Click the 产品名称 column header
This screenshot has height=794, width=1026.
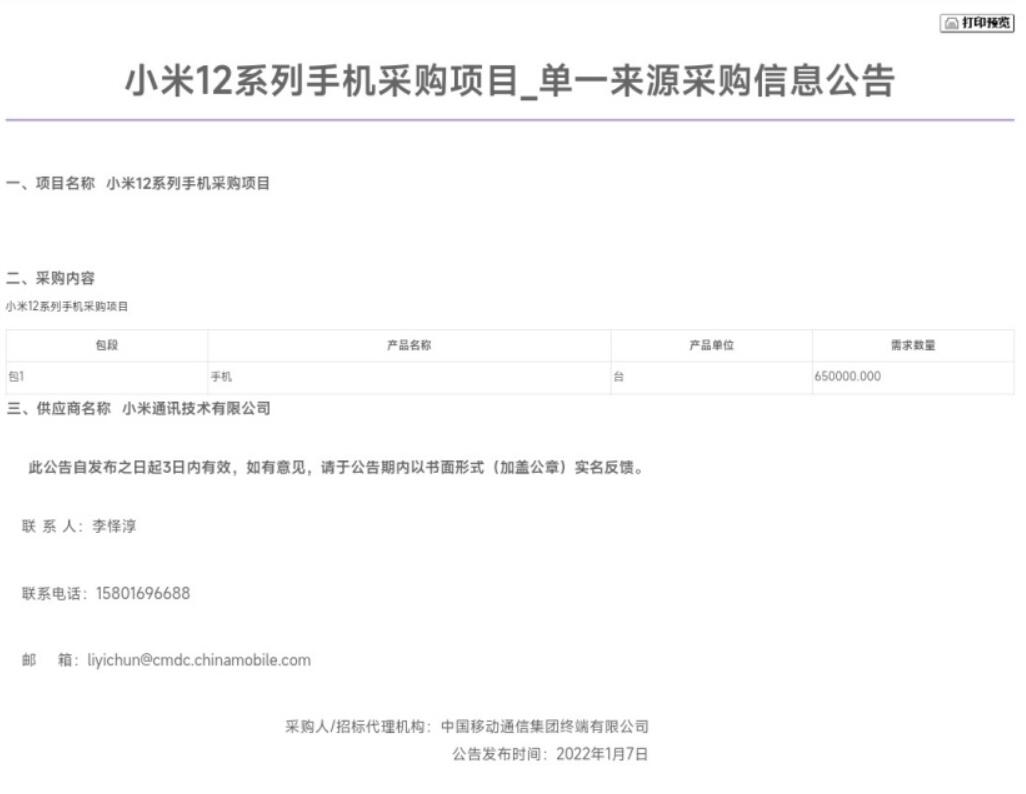(409, 345)
